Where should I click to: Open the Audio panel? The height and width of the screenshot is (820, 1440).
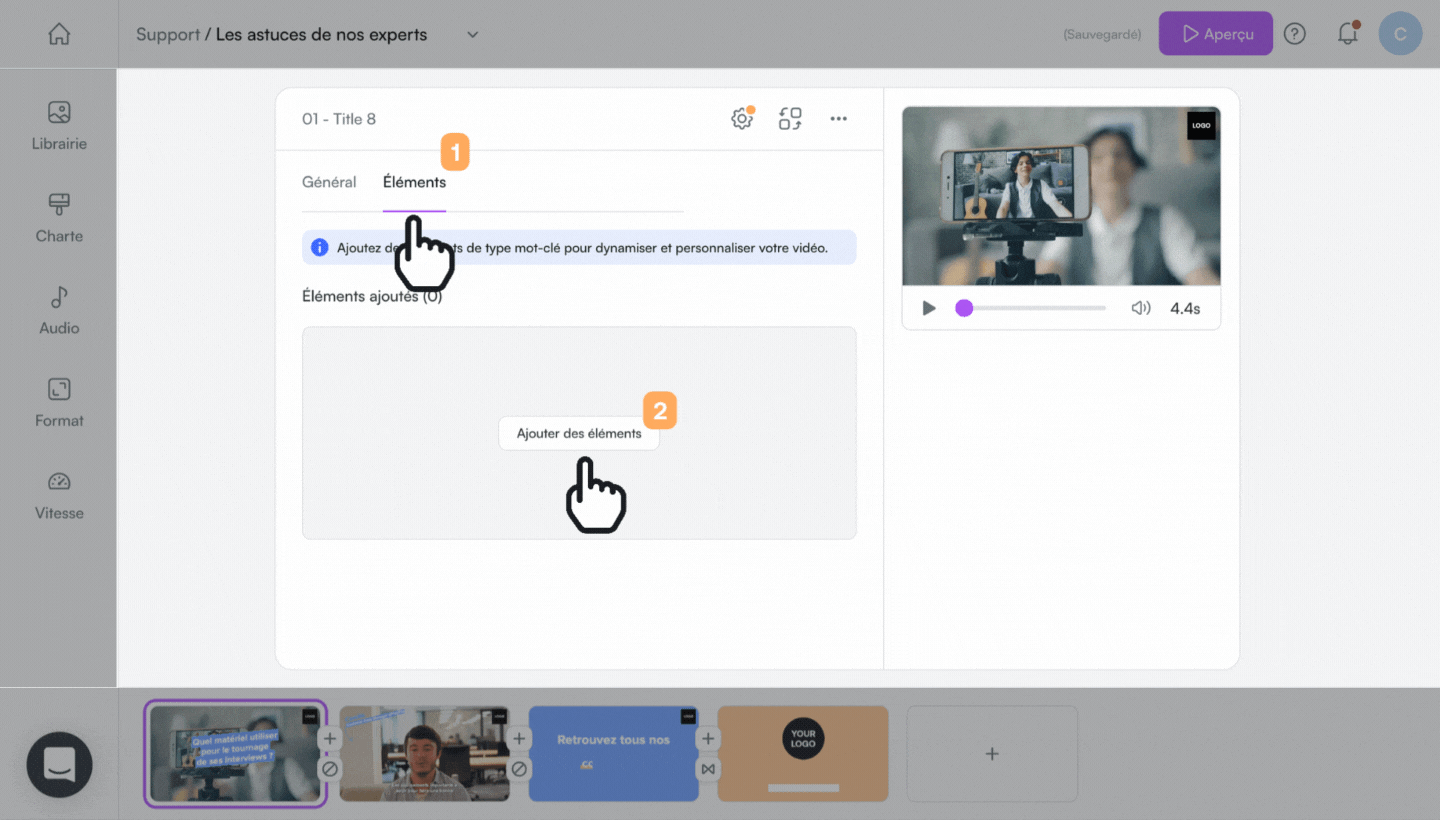[59, 311]
